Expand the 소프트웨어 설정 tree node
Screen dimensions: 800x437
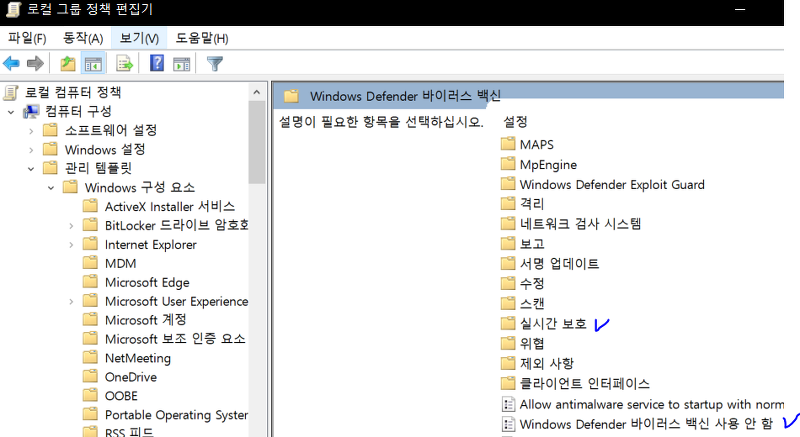click(x=31, y=131)
